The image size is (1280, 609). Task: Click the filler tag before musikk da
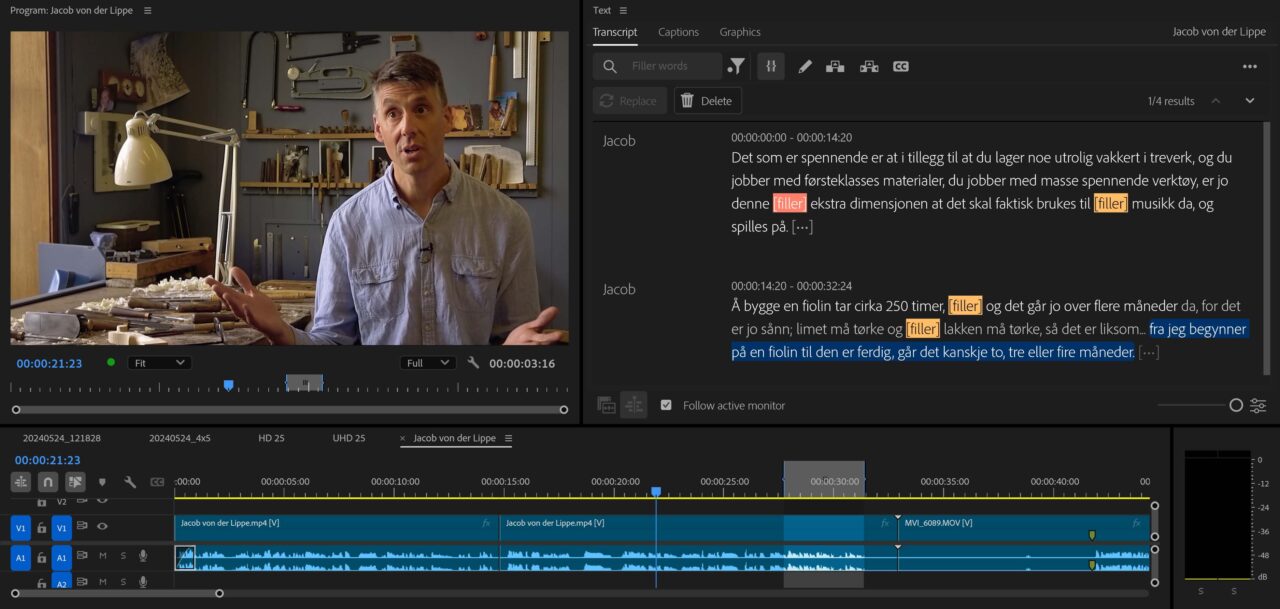(x=1110, y=203)
